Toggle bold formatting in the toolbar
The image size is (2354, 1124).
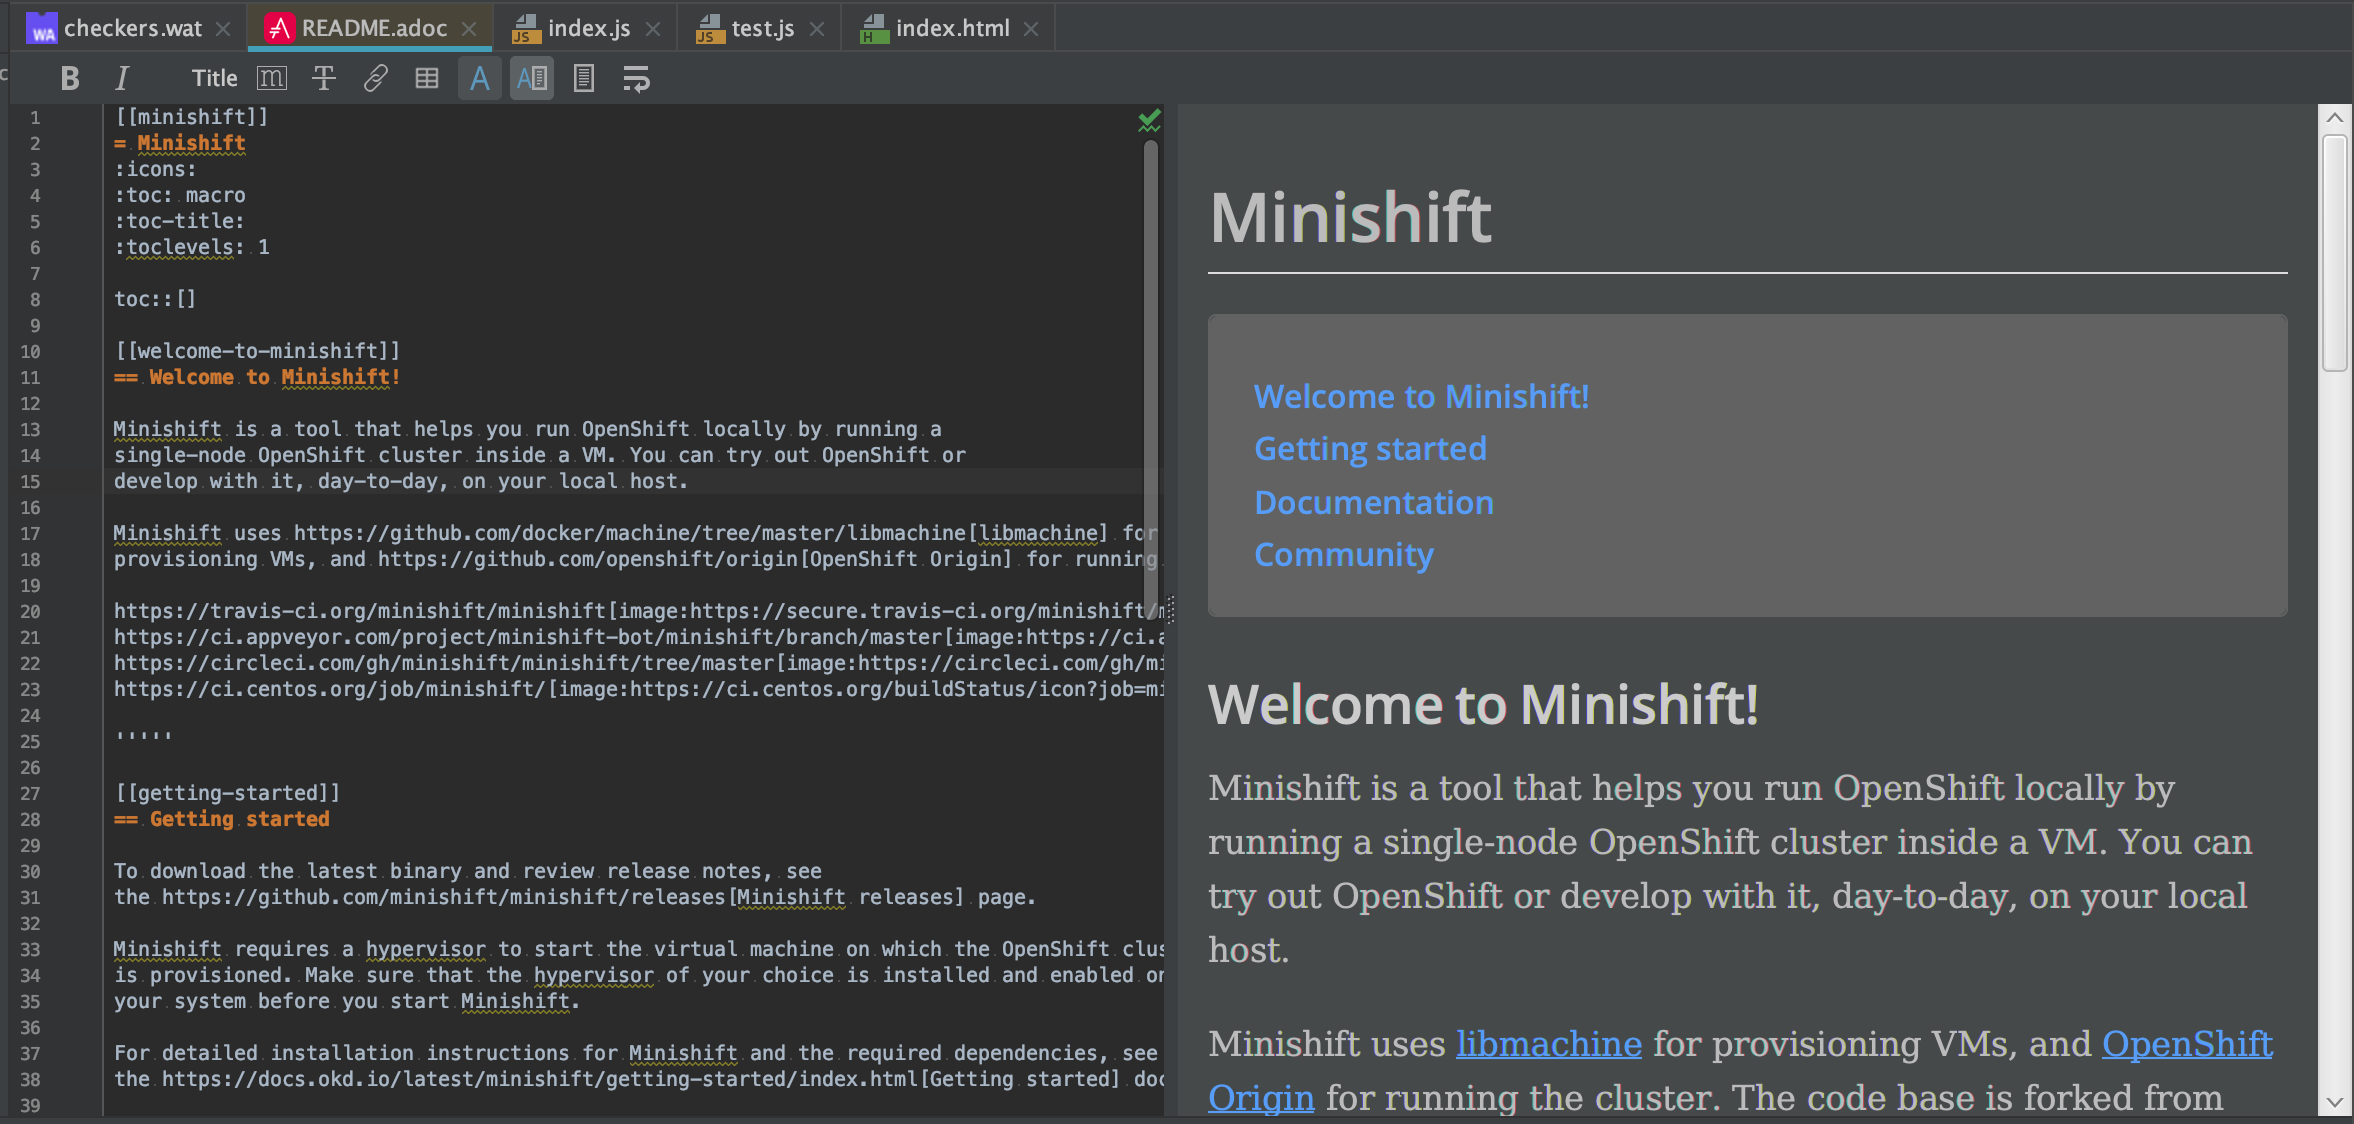click(70, 78)
